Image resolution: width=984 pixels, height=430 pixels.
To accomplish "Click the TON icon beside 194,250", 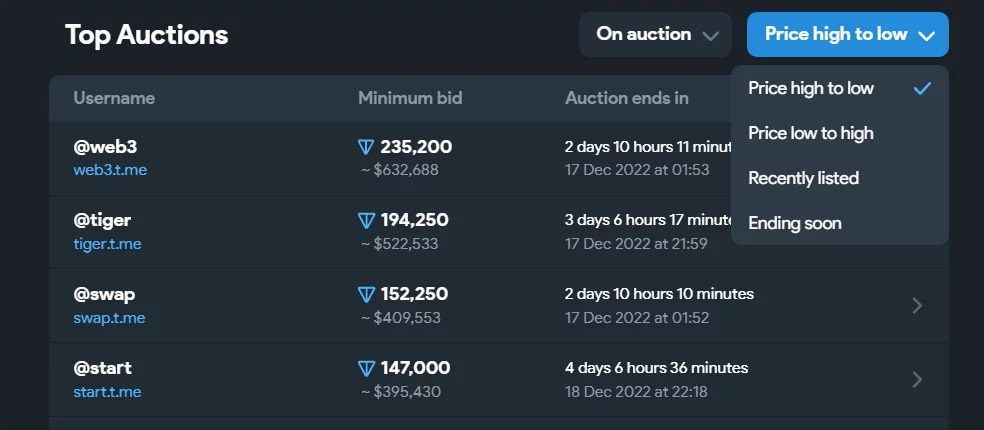I will click(366, 220).
